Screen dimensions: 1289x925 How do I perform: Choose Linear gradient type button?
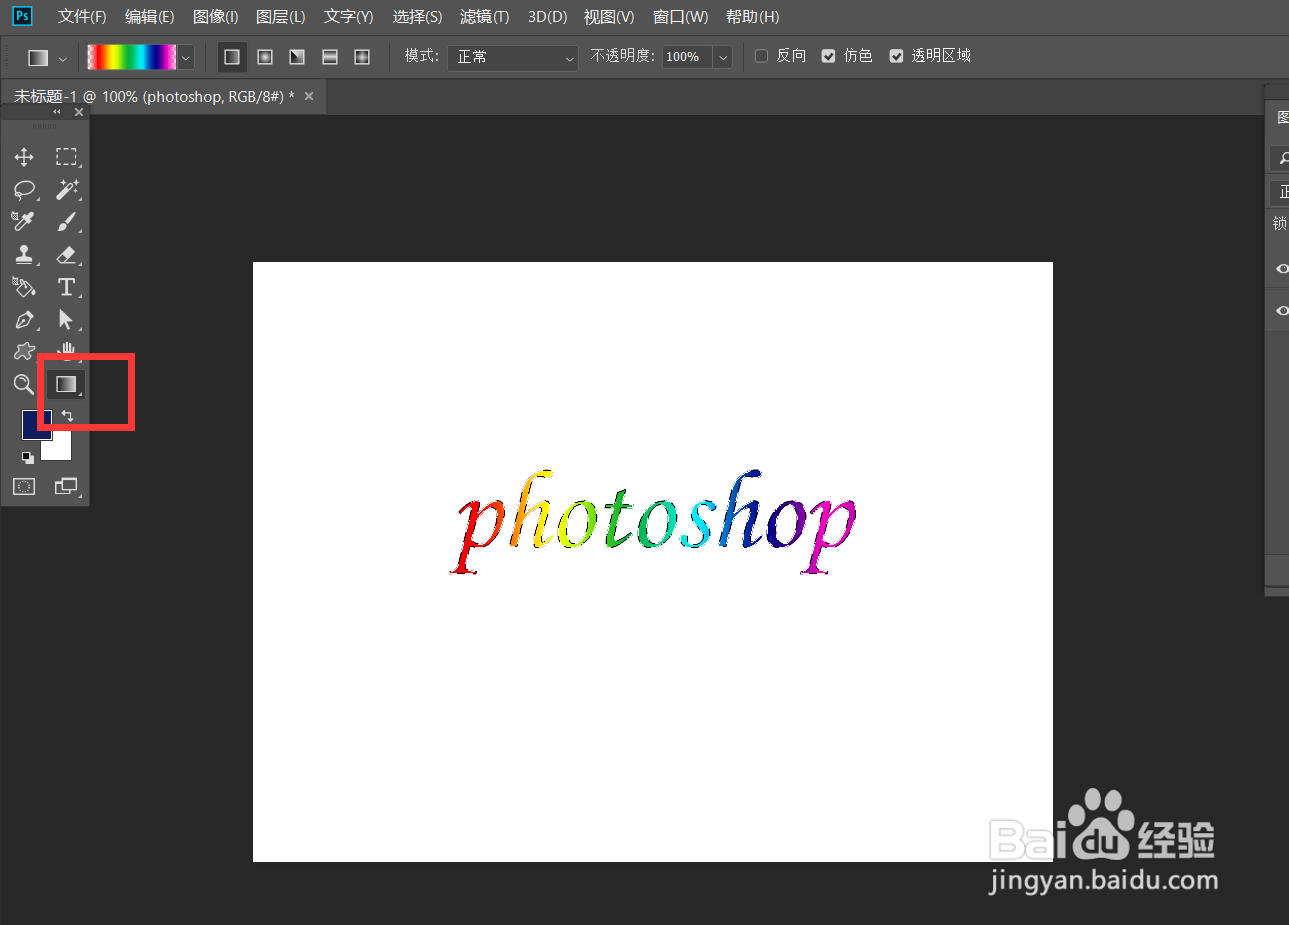coord(232,57)
